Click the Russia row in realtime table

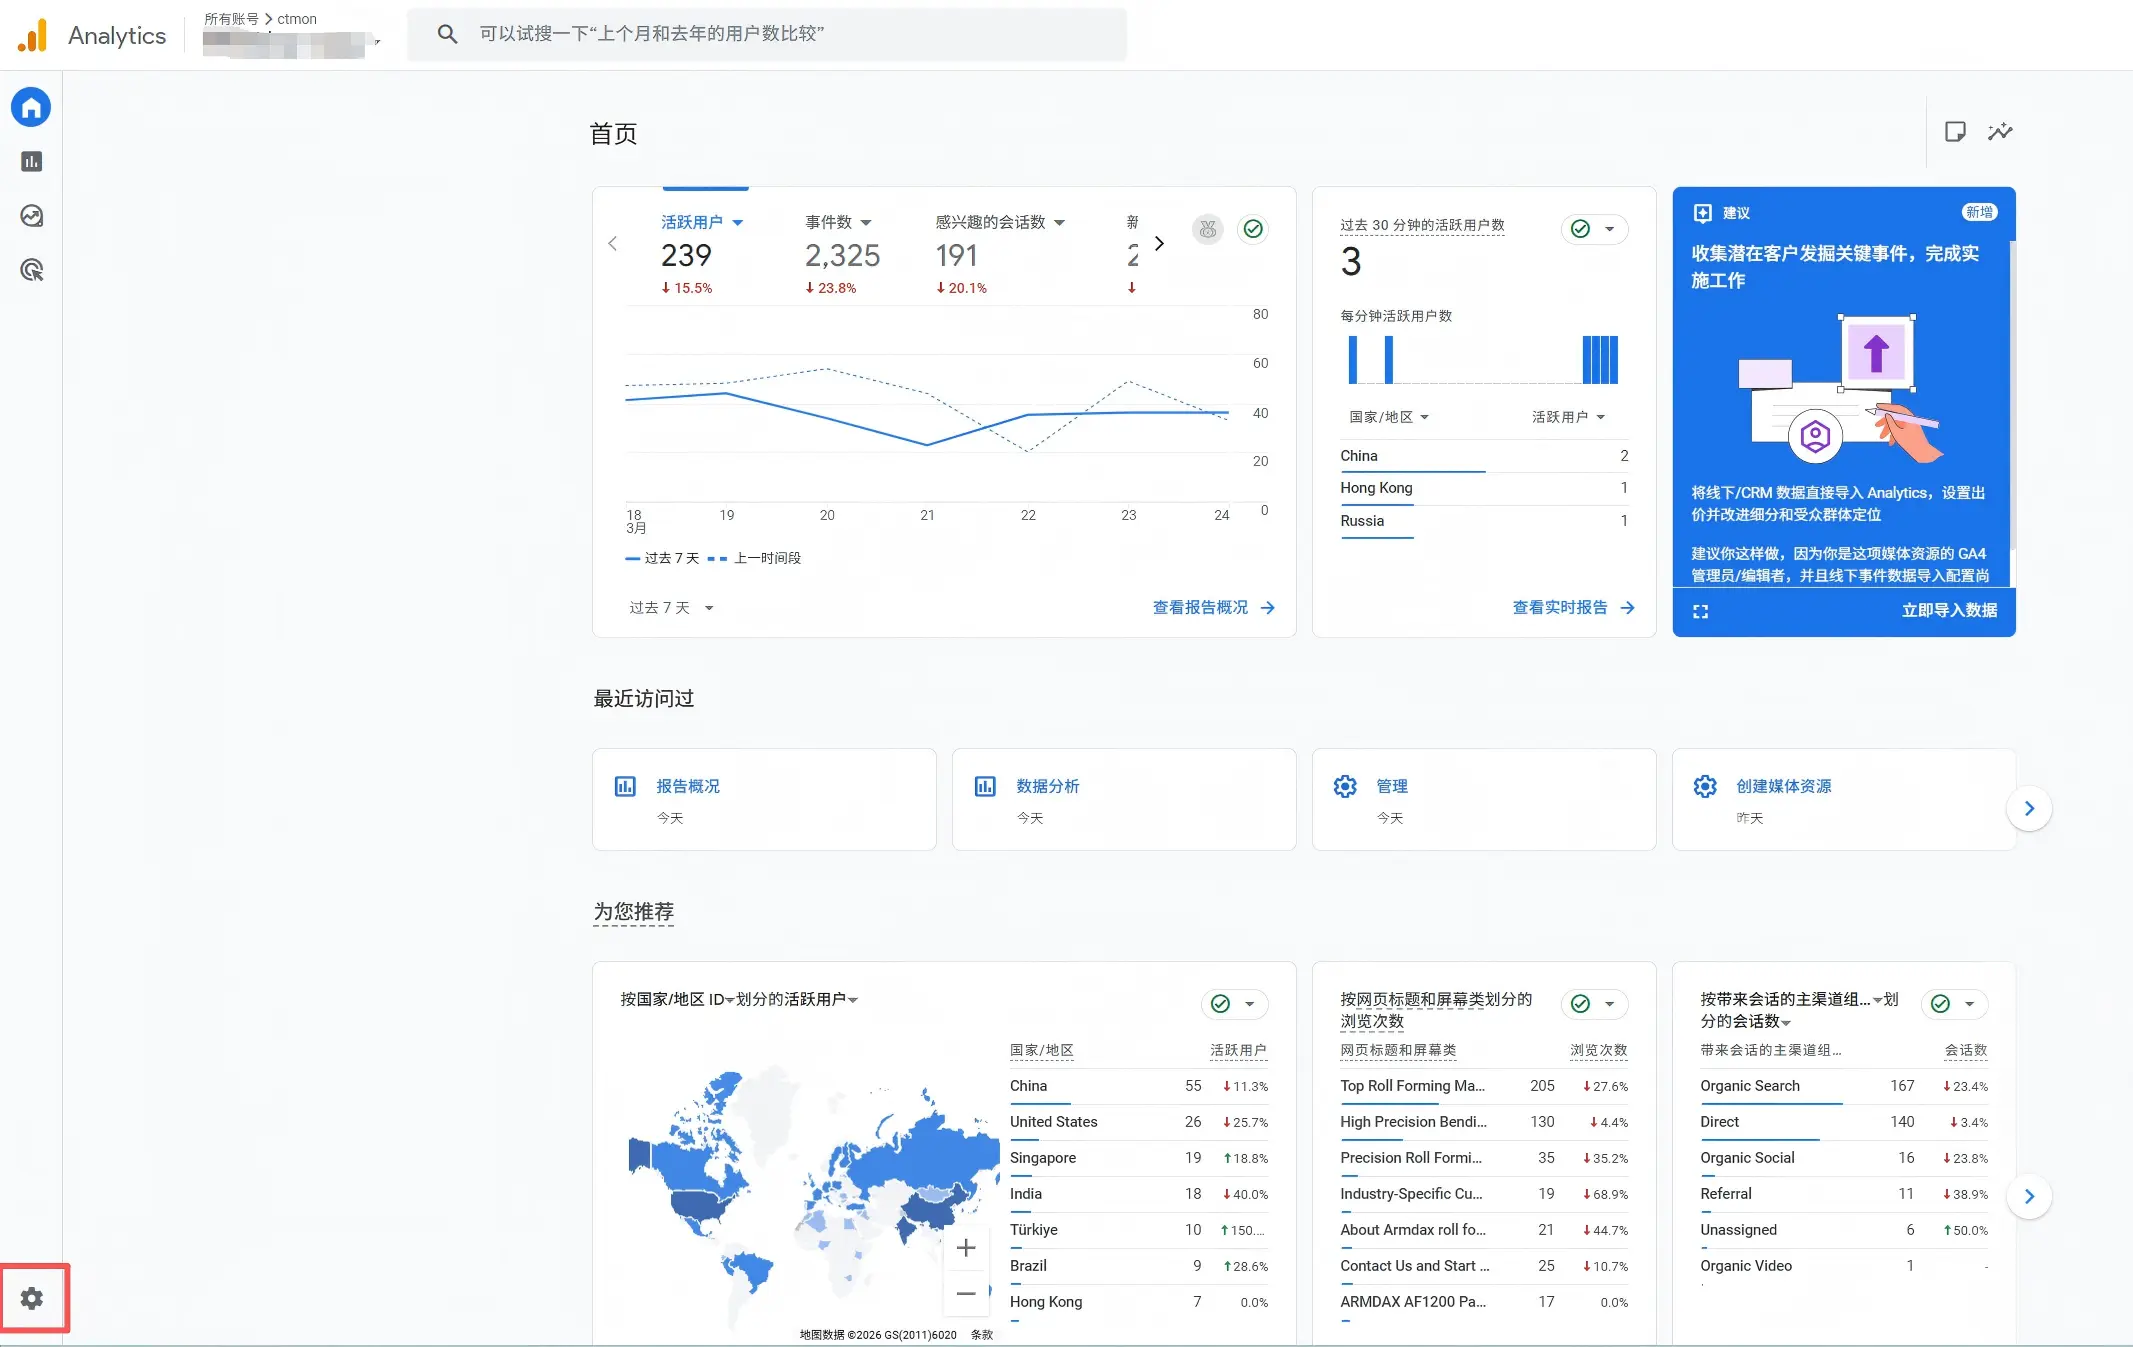(x=1484, y=521)
